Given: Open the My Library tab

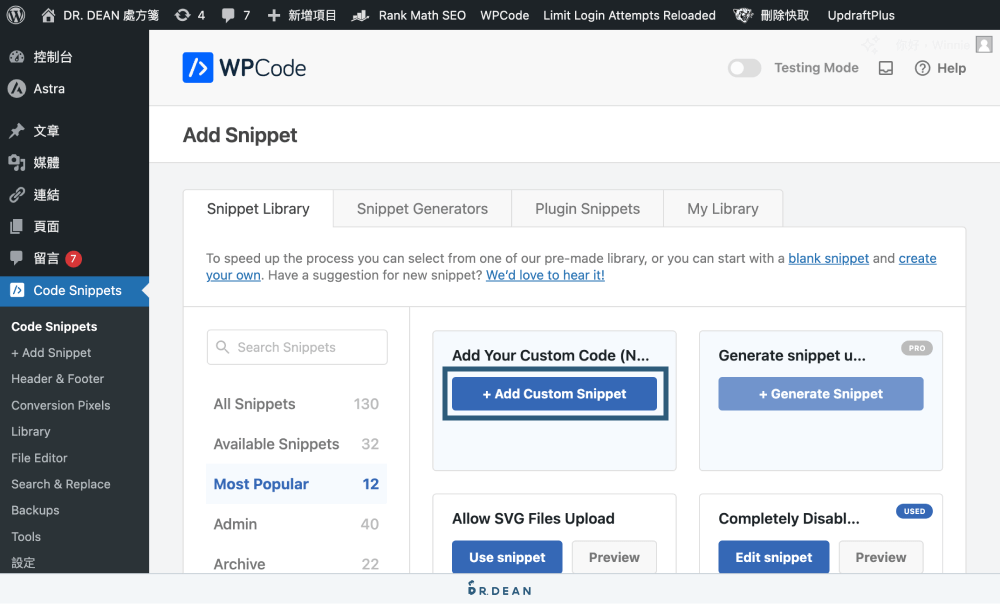Looking at the screenshot, I should (x=722, y=208).
